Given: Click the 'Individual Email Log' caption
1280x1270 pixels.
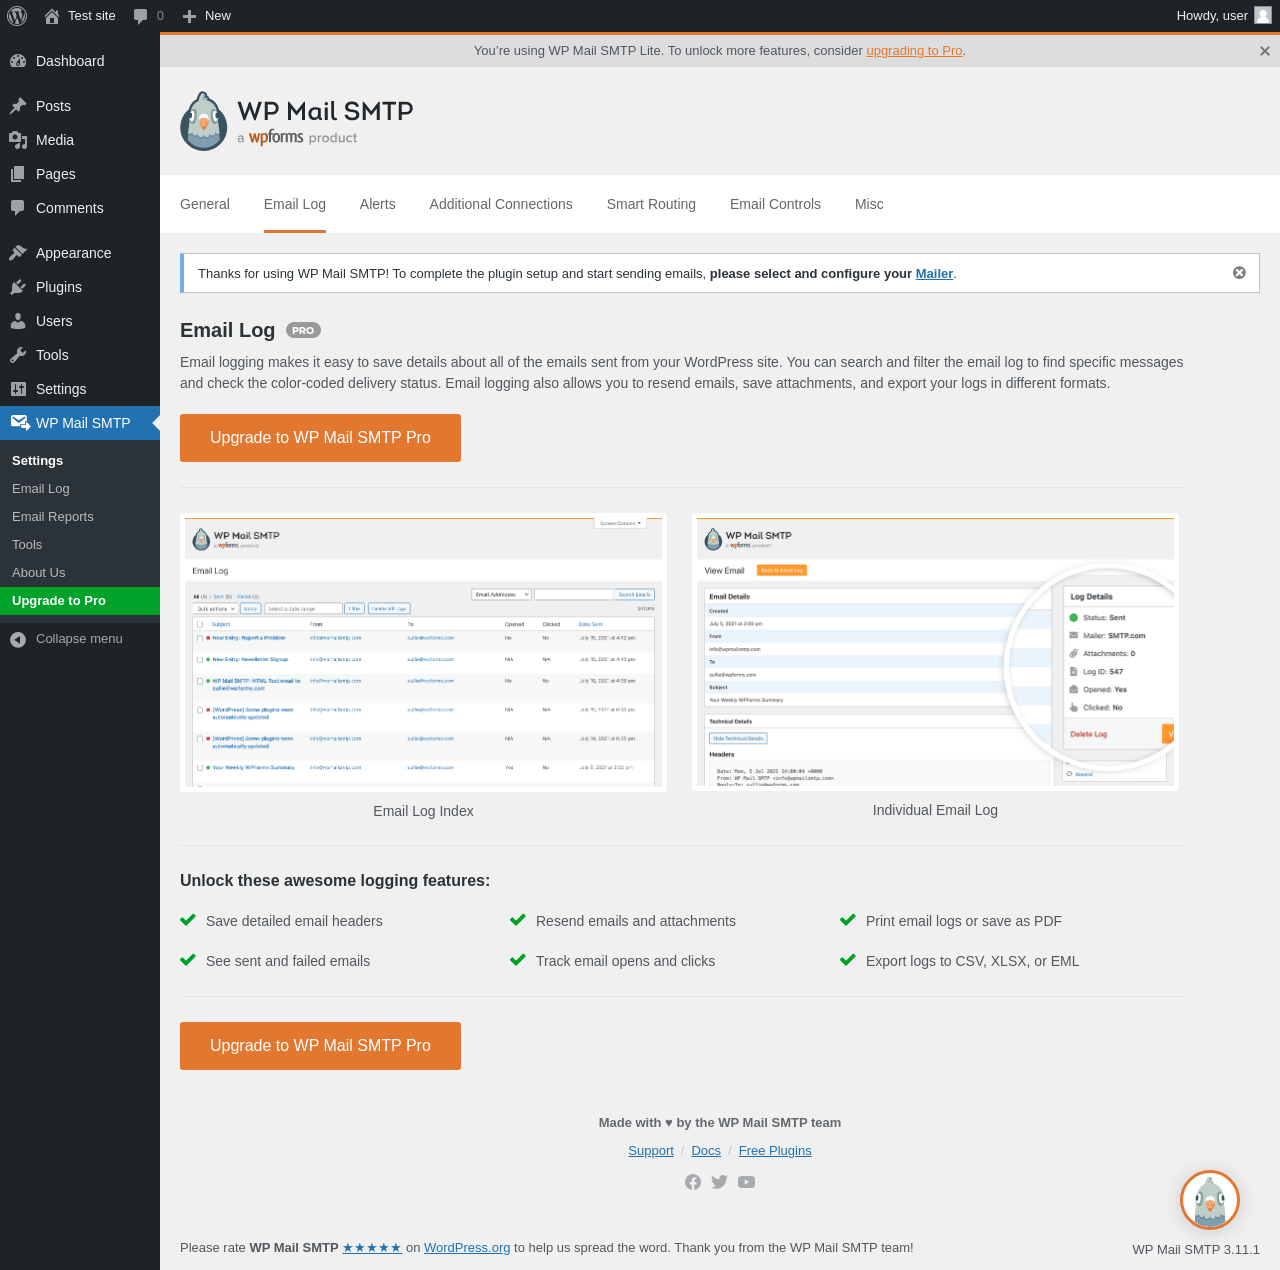Looking at the screenshot, I should point(935,810).
